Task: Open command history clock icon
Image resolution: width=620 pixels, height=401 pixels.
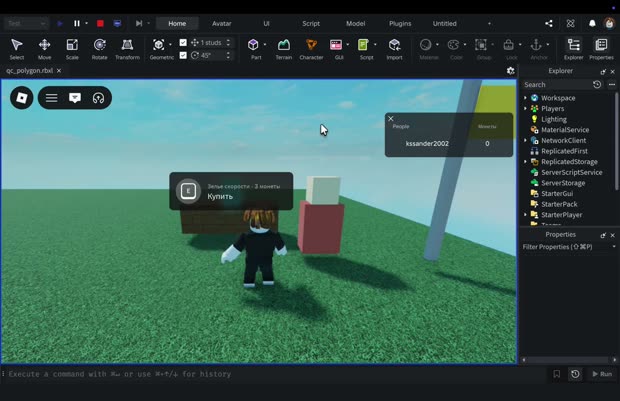Action: point(575,374)
